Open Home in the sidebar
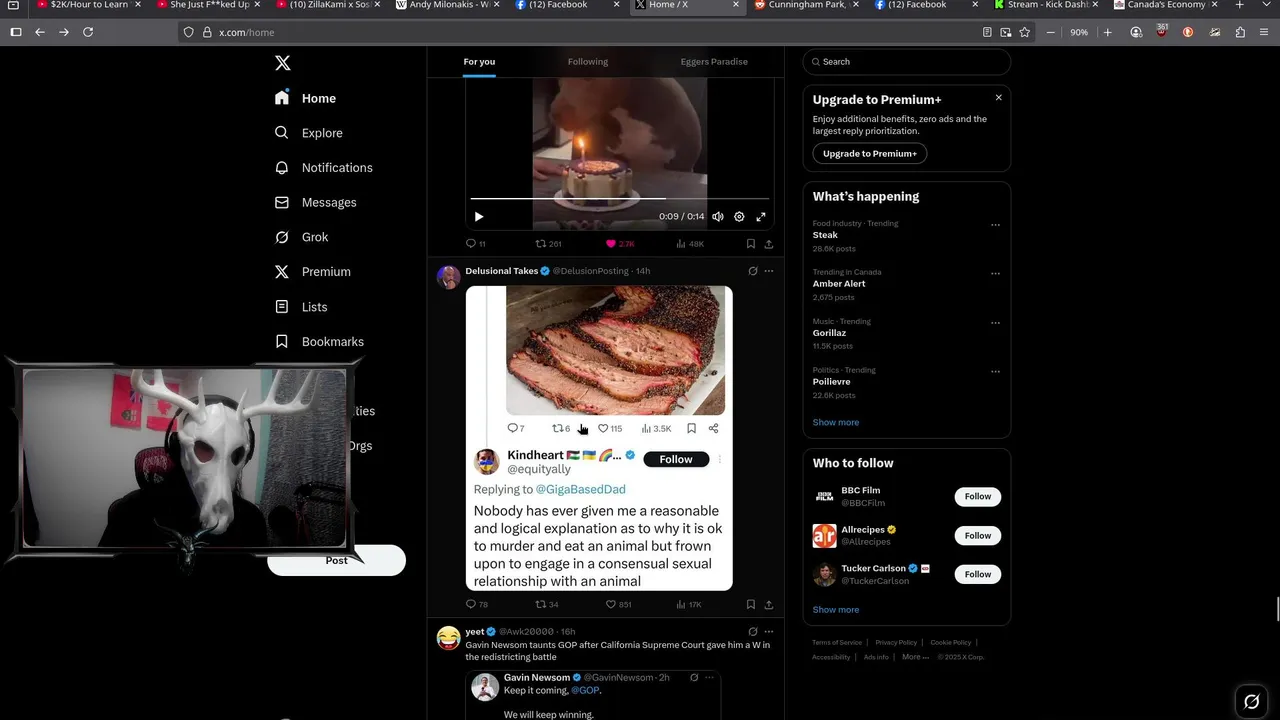Image resolution: width=1280 pixels, height=720 pixels. coord(305,98)
